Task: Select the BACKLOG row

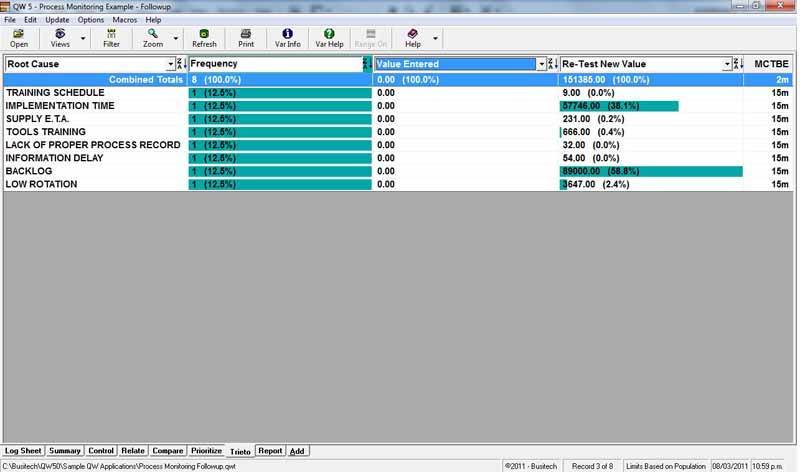Action: 398,171
